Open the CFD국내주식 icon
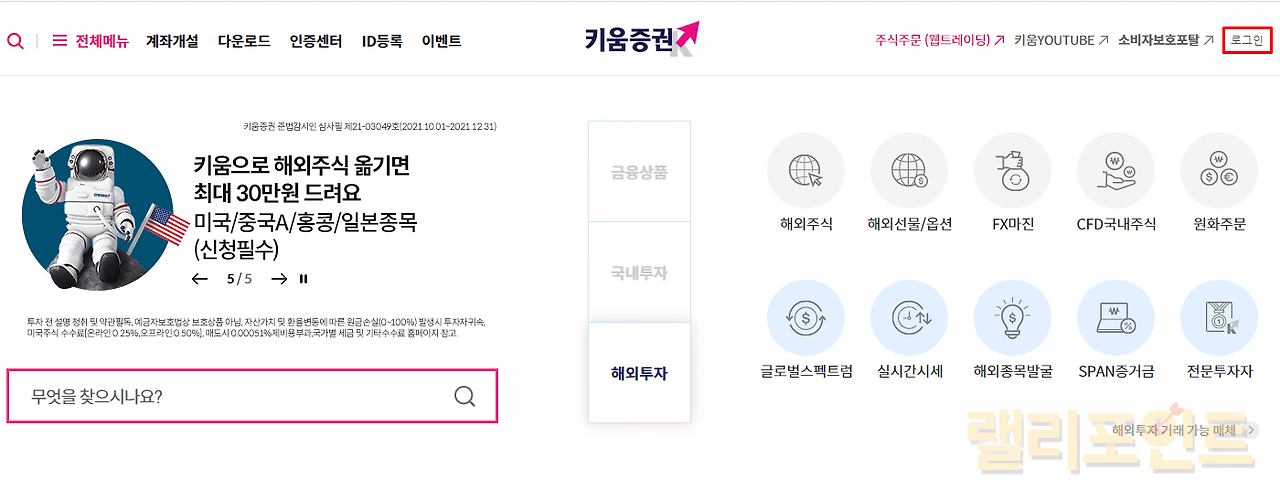Viewport: 1280px width, 501px height. coord(1116,172)
